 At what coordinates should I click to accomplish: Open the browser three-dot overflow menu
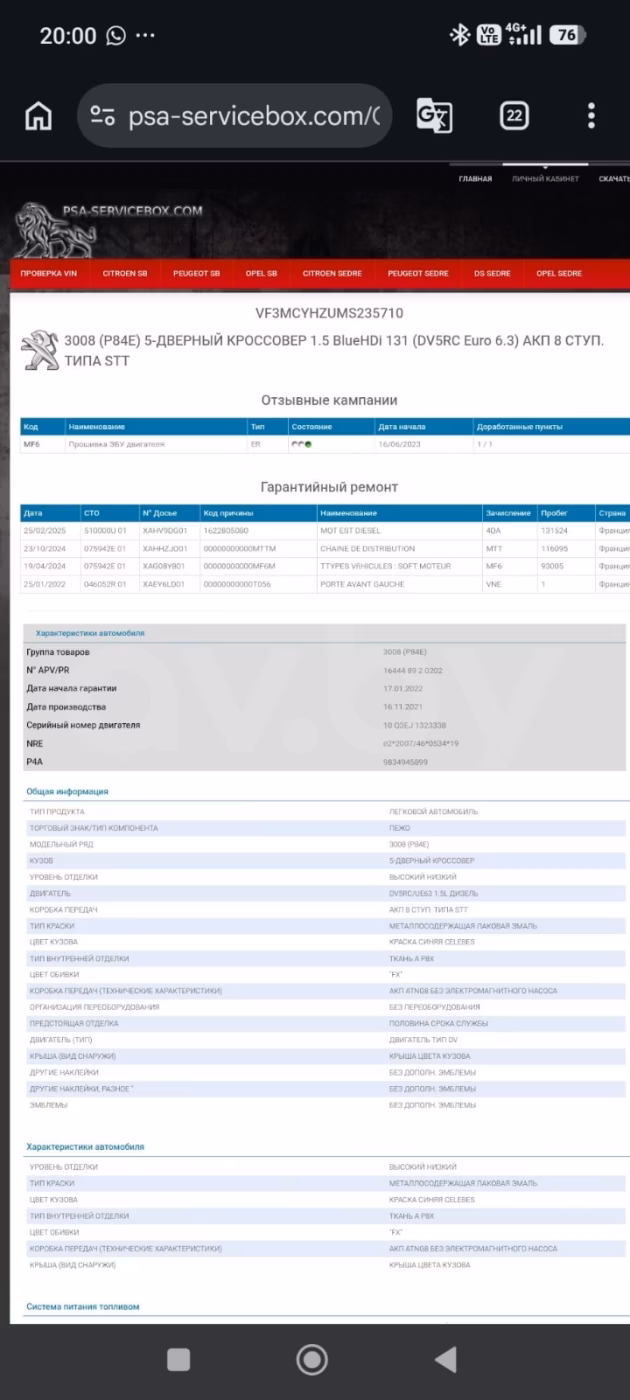tap(592, 116)
